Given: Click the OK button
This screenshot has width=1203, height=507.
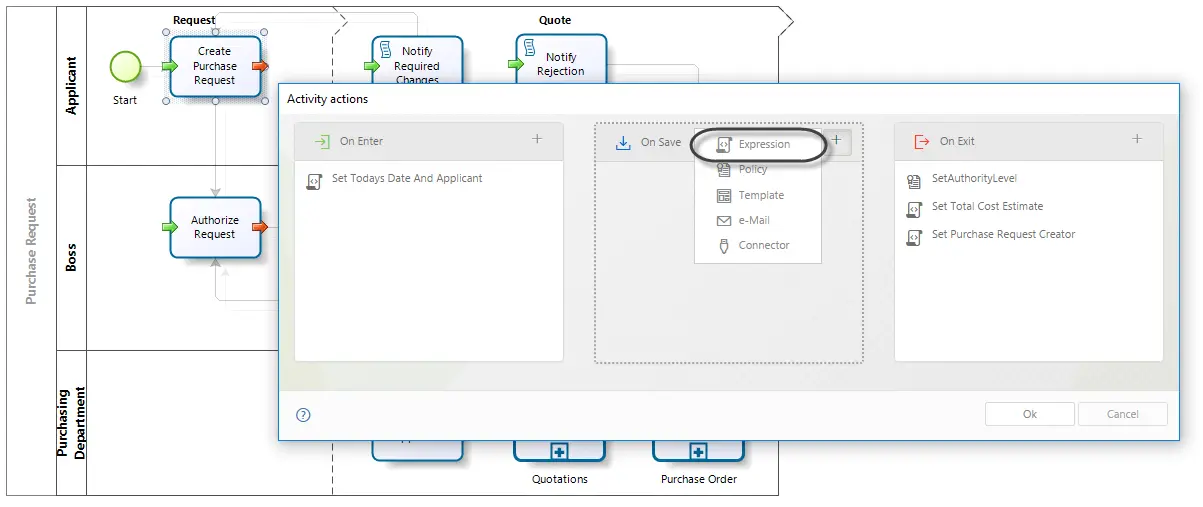Looking at the screenshot, I should pyautogui.click(x=1030, y=414).
